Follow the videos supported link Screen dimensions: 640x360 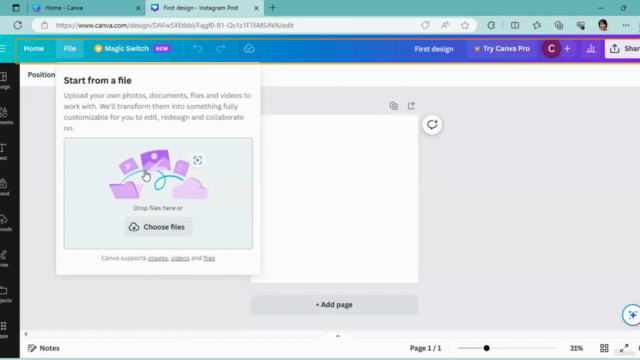click(x=180, y=258)
